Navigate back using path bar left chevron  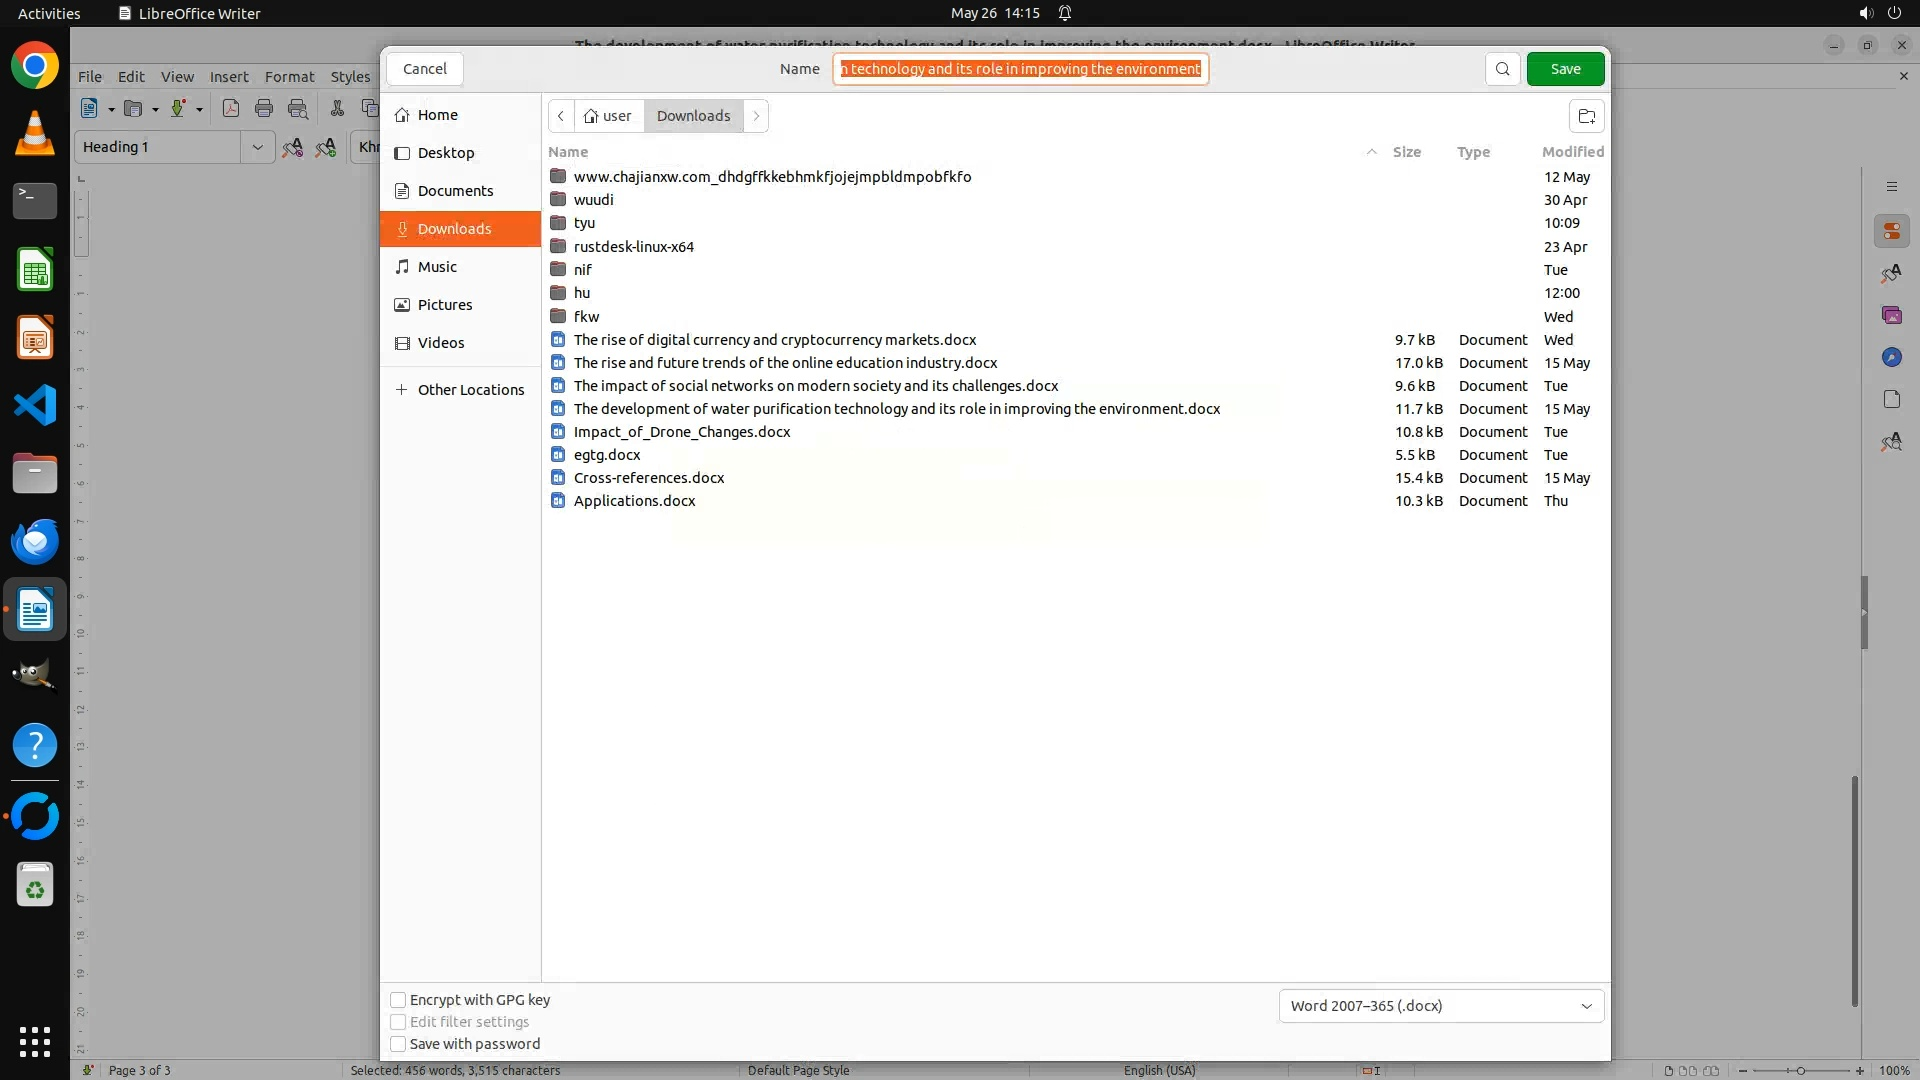(561, 116)
